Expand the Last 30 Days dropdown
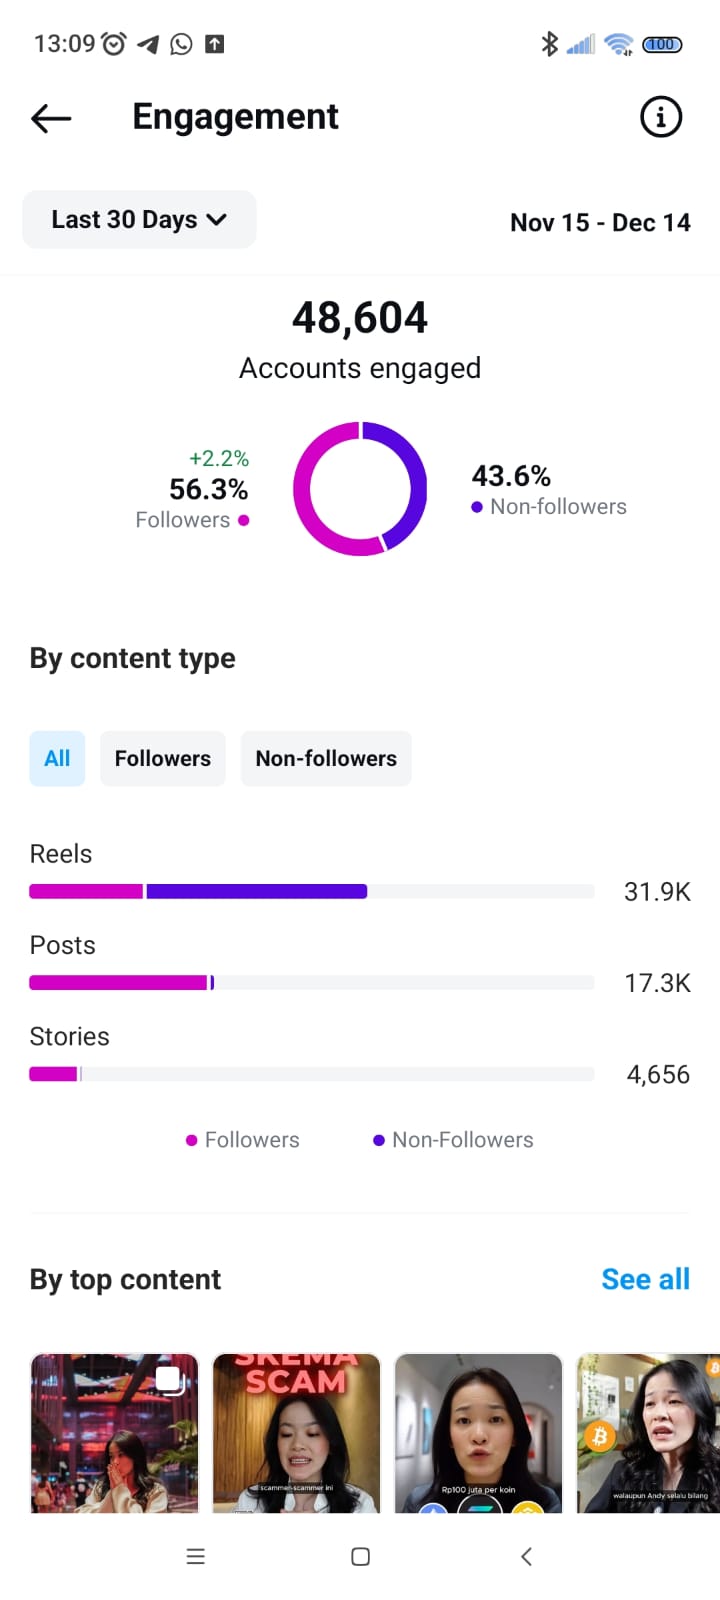This screenshot has width=720, height=1600. click(x=139, y=220)
